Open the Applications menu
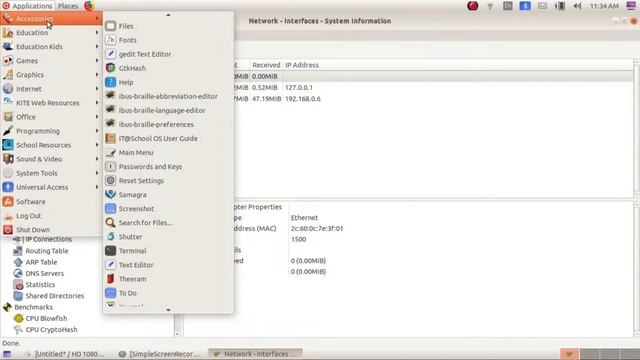The height and width of the screenshot is (360, 640). click(27, 6)
